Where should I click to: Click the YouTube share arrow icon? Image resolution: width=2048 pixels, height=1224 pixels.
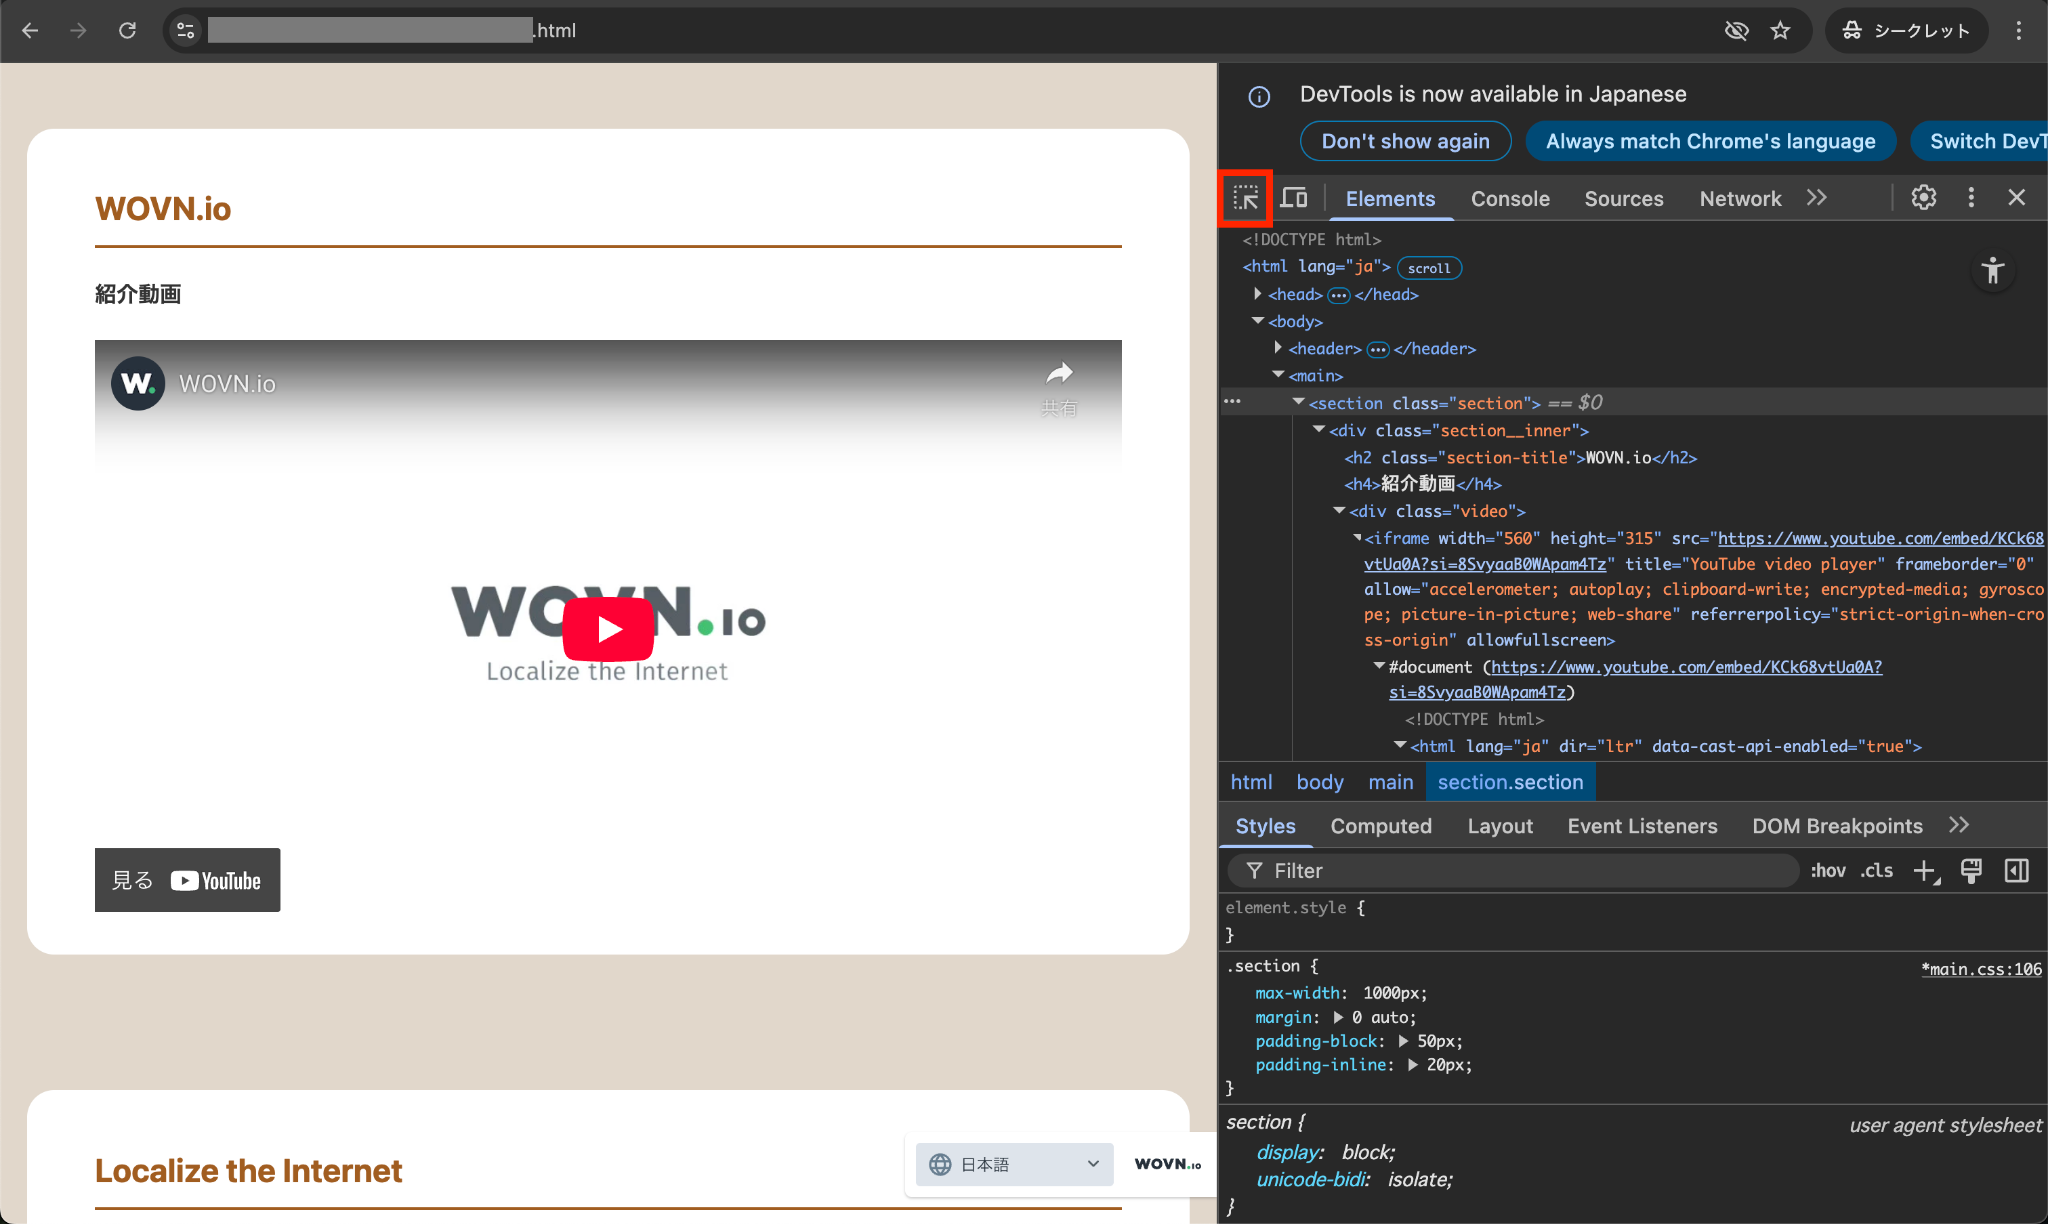tap(1059, 375)
